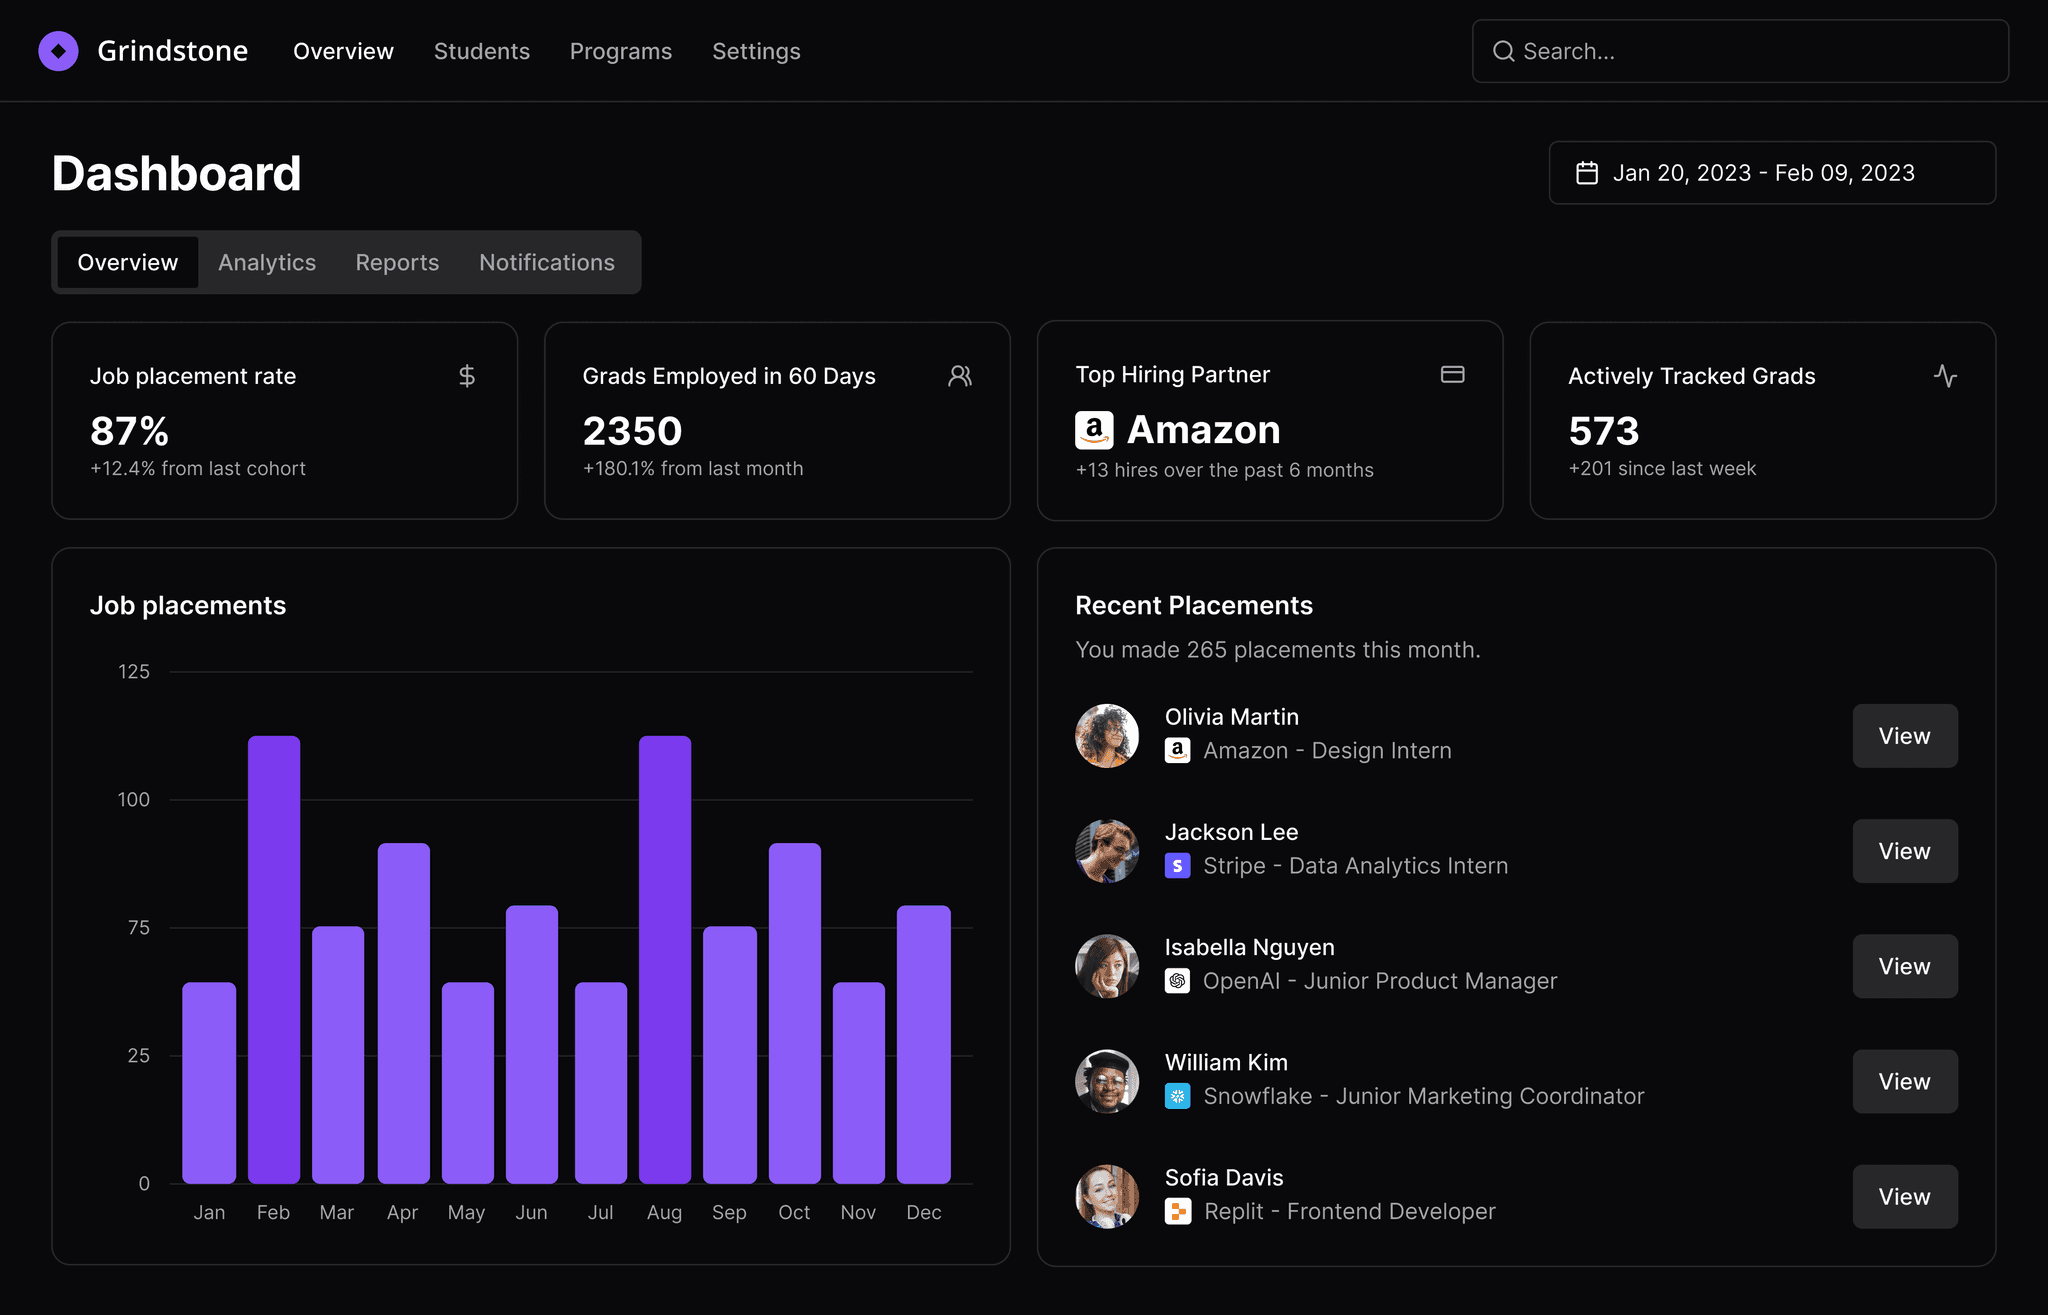Click '+180.1% from last month' text
The width and height of the screenshot is (2048, 1315).
click(693, 468)
